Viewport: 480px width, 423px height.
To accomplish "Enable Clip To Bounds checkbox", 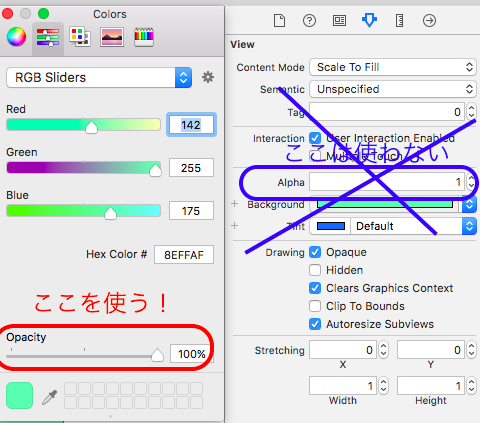I will (x=315, y=306).
